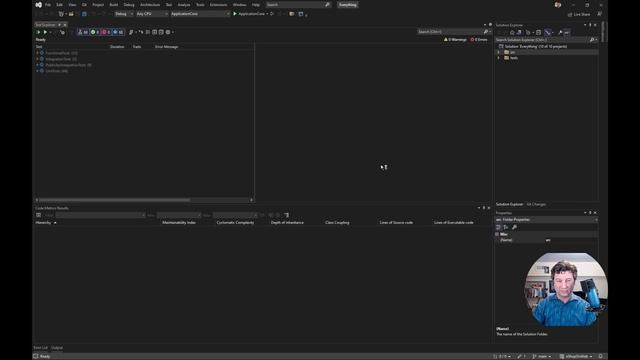Click Live Share button
Image resolution: width=640 pixels, height=360 pixels.
pyautogui.click(x=579, y=14)
